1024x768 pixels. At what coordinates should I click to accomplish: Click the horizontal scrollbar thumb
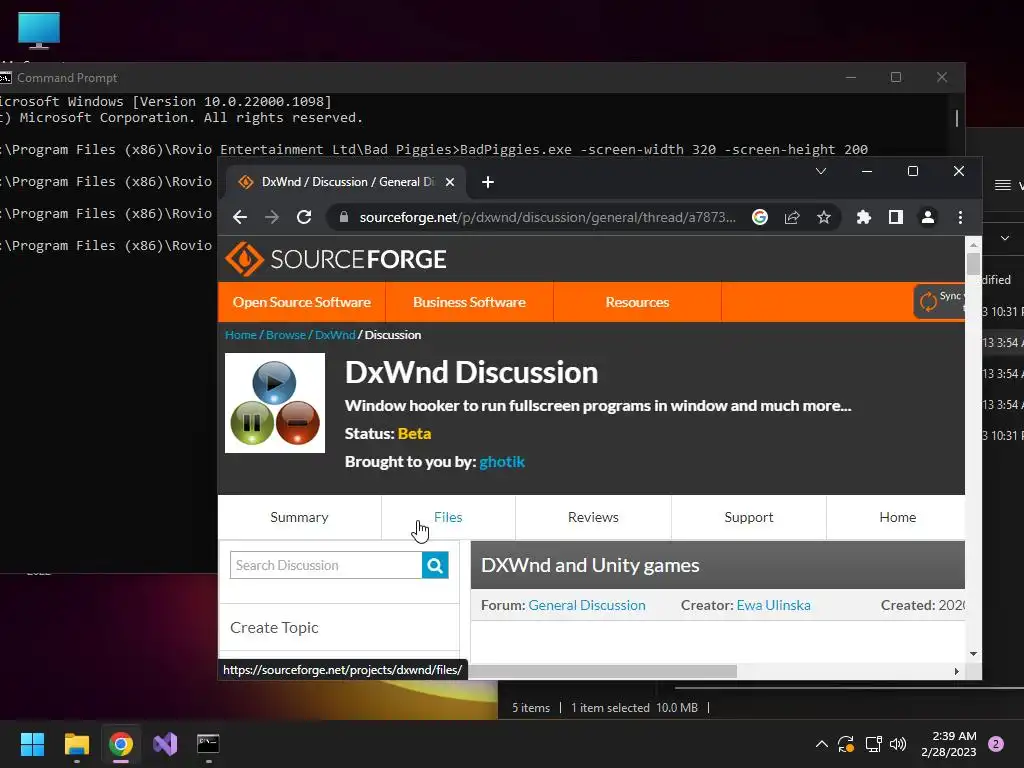point(603,671)
